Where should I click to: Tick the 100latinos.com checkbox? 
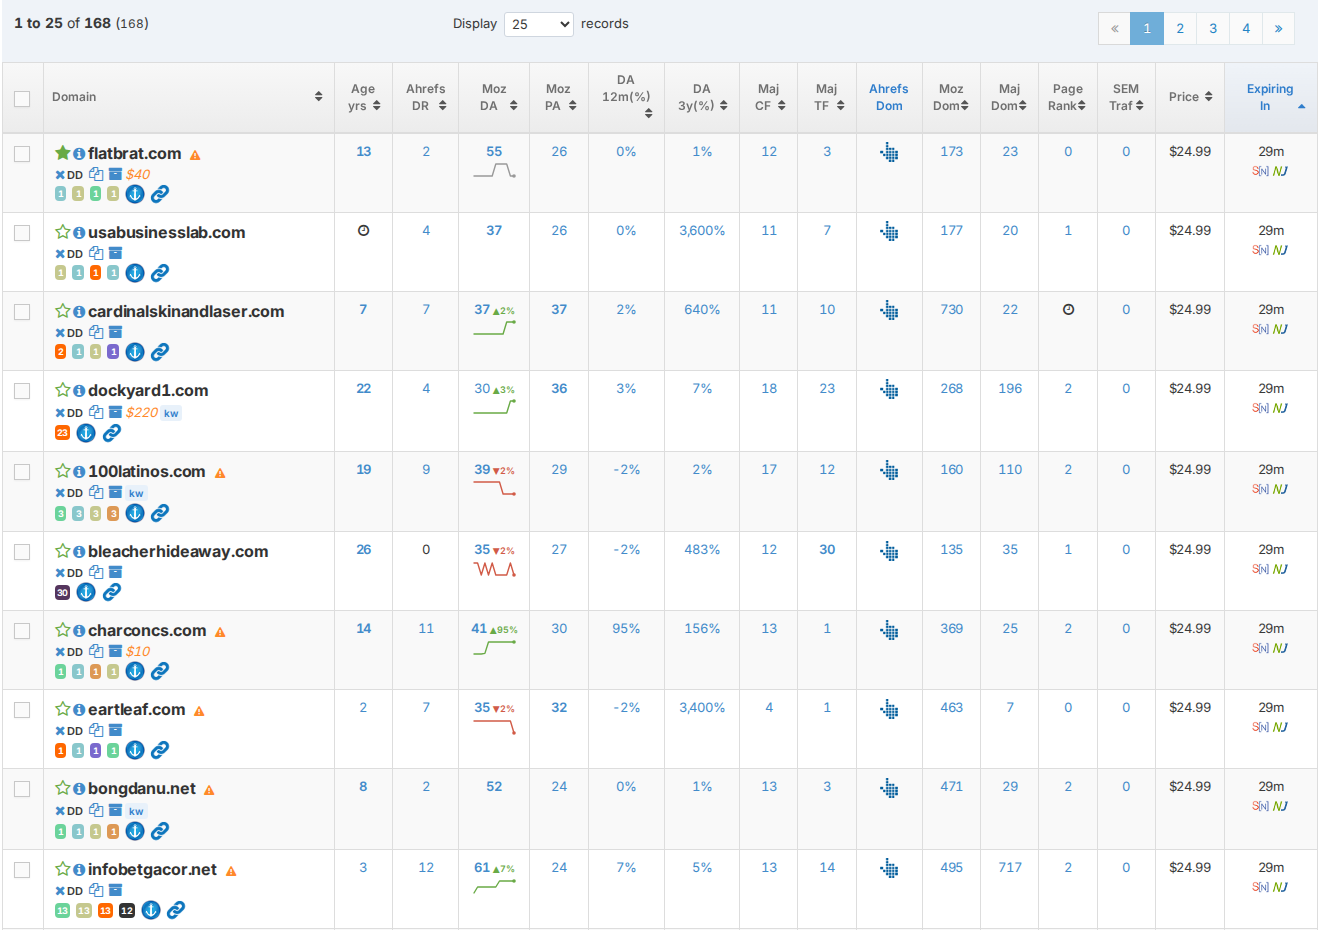tap(22, 472)
